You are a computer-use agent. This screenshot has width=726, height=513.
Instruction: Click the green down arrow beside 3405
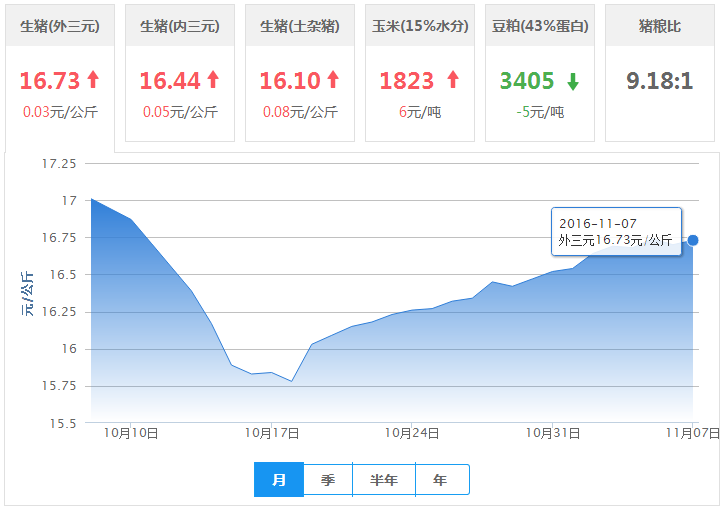[573, 81]
